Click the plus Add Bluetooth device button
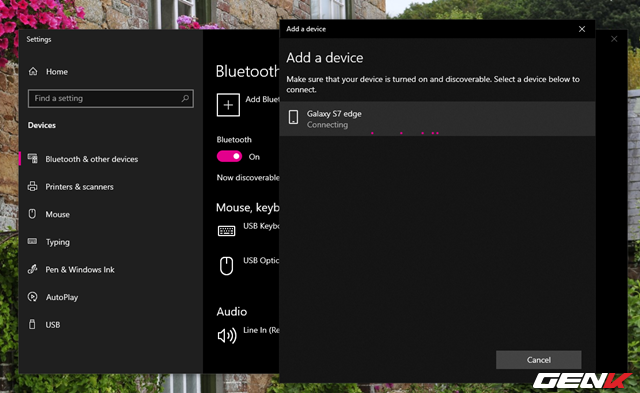This screenshot has width=640, height=393. coord(228,105)
